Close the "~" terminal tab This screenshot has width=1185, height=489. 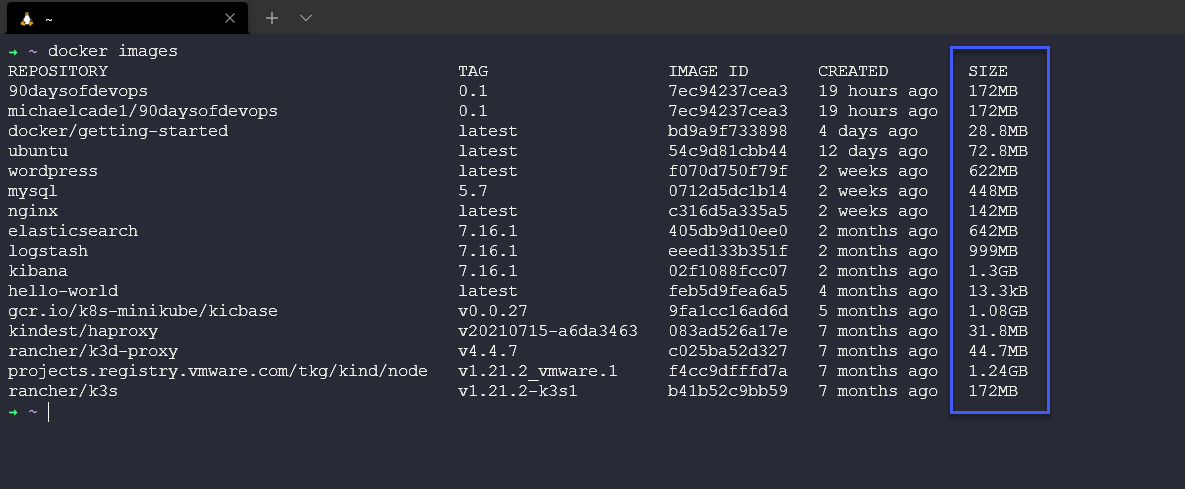pos(230,18)
